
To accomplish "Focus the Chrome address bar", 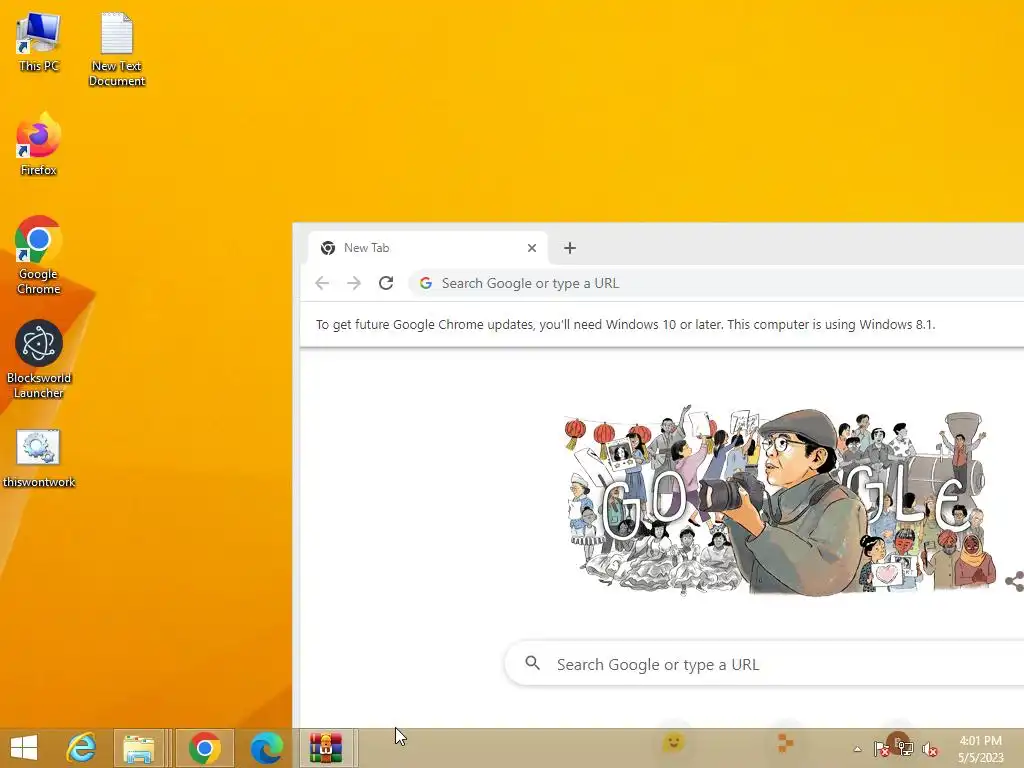I will click(x=718, y=283).
